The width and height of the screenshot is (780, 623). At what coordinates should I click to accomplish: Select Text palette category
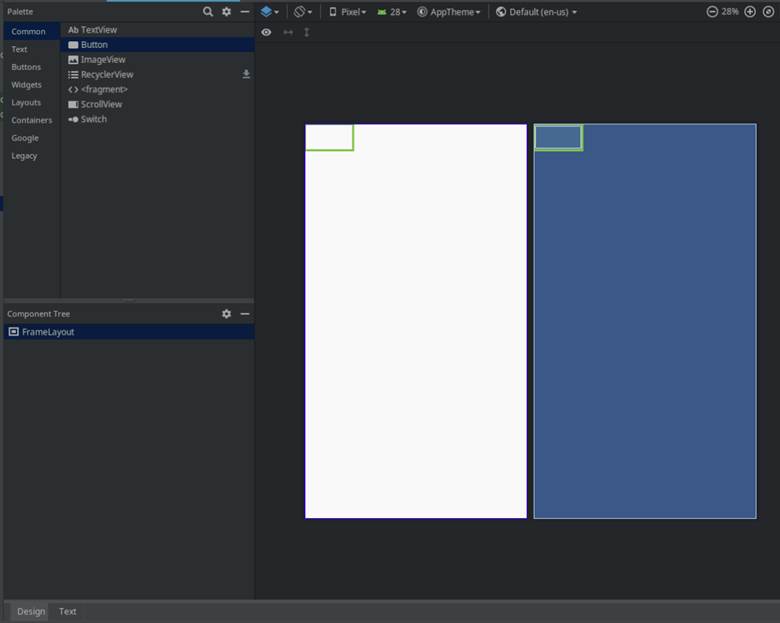(32, 49)
